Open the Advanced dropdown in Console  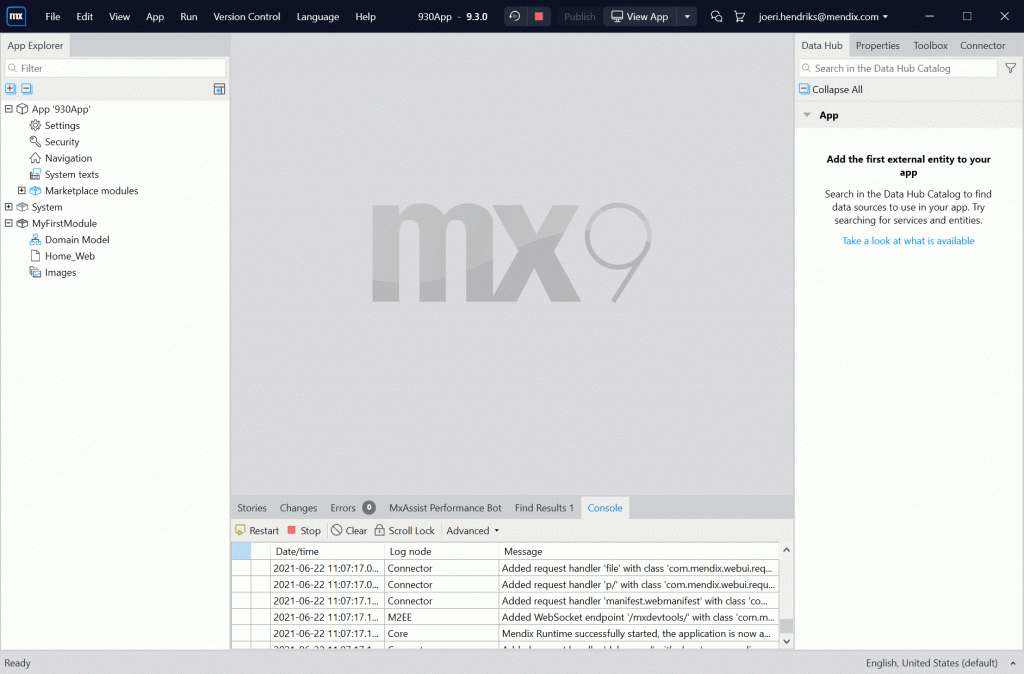(x=472, y=531)
